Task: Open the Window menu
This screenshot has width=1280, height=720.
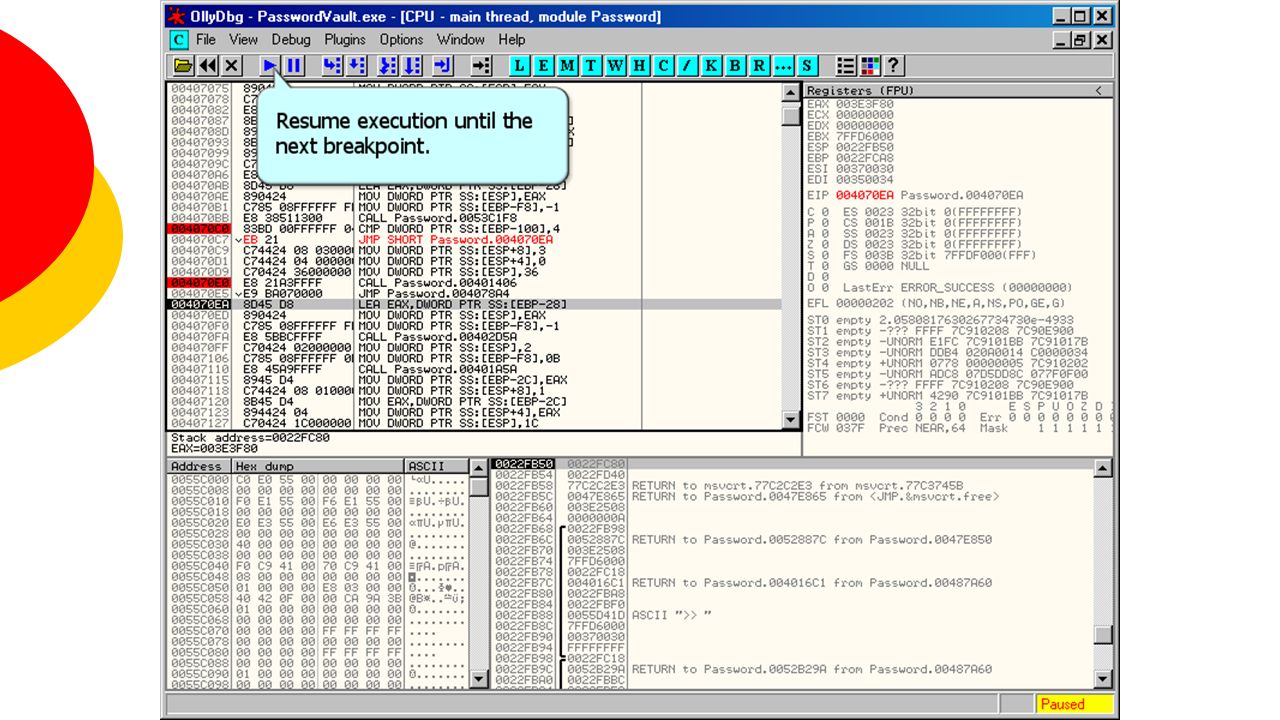Action: [x=461, y=40]
